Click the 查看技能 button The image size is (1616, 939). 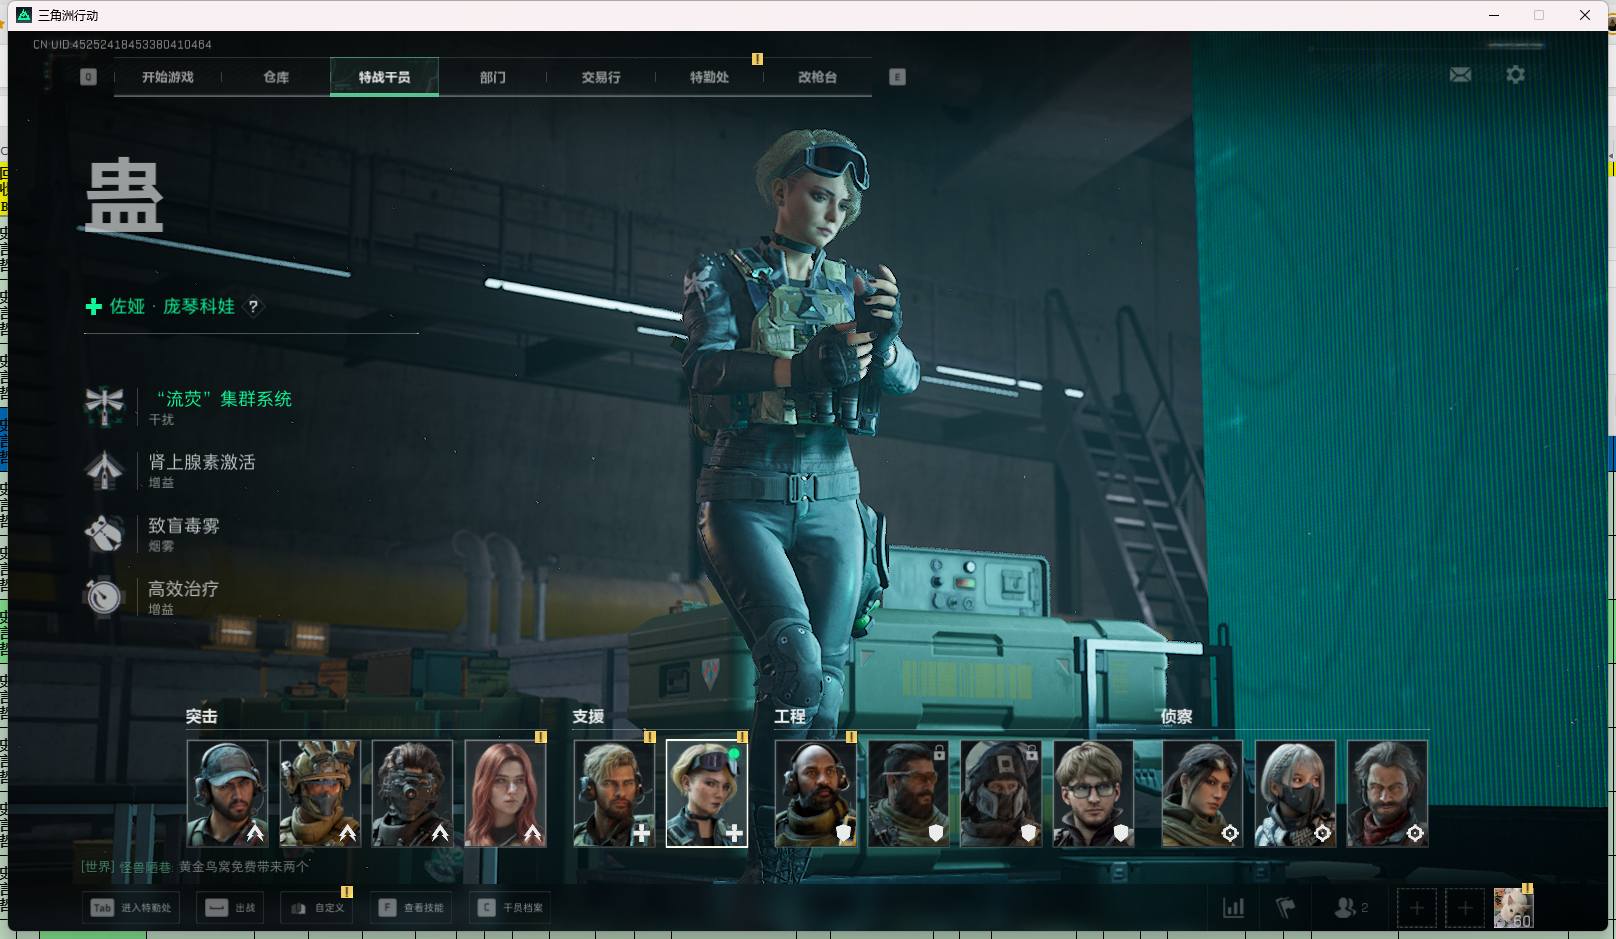click(x=412, y=907)
